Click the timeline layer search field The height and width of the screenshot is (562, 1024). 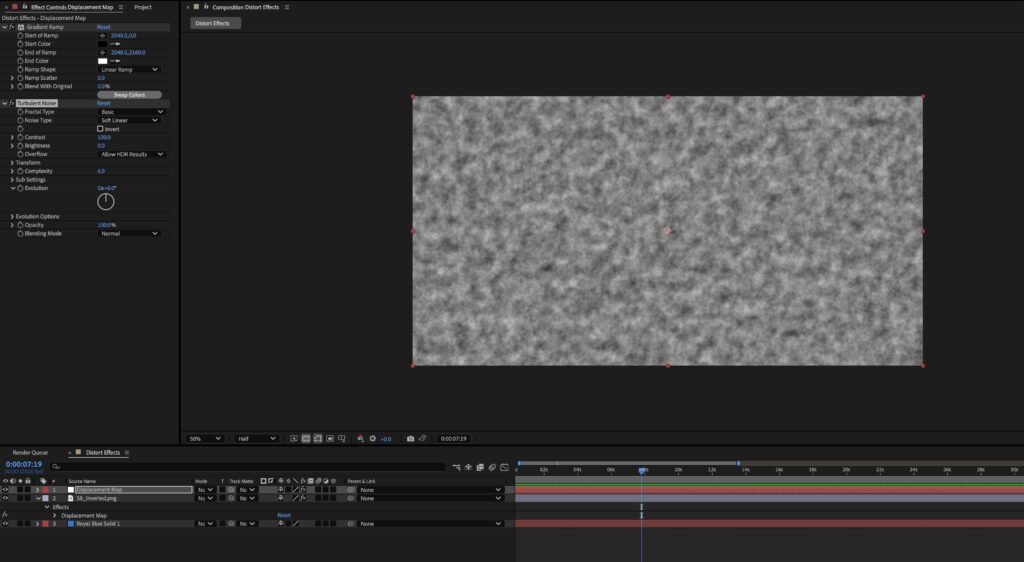(249, 467)
